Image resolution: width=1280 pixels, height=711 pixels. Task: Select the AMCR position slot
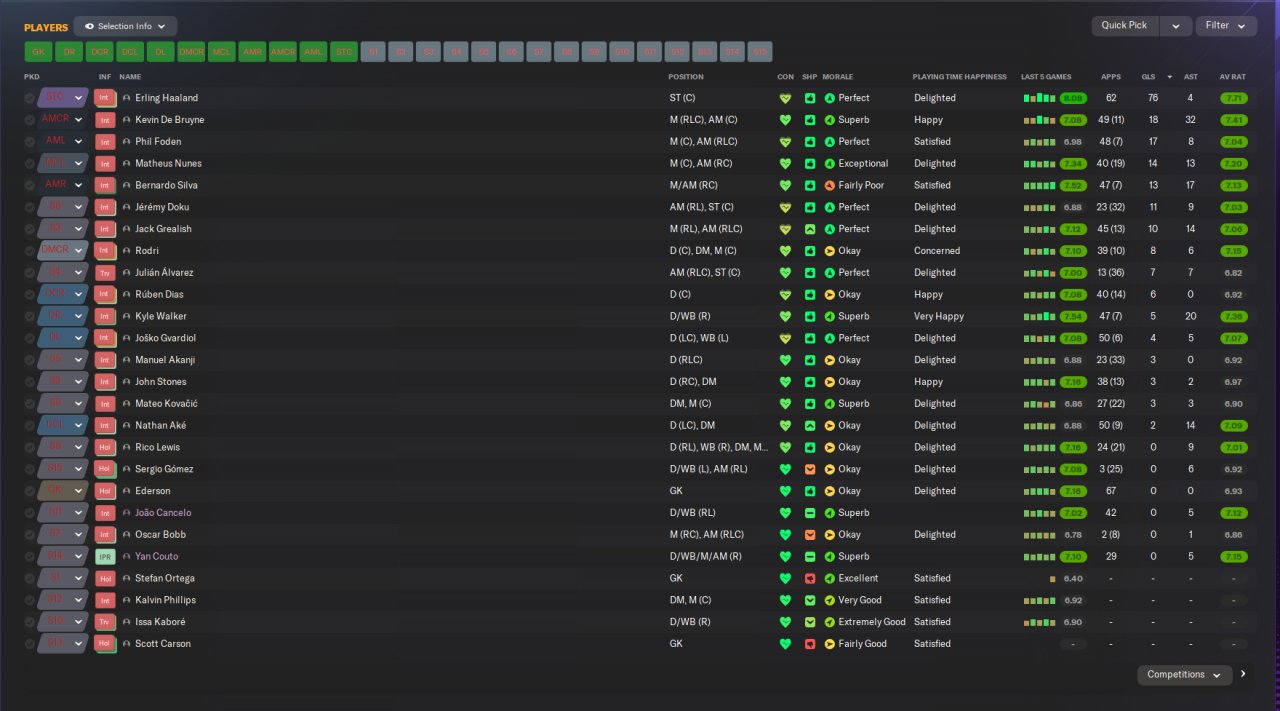click(x=283, y=52)
